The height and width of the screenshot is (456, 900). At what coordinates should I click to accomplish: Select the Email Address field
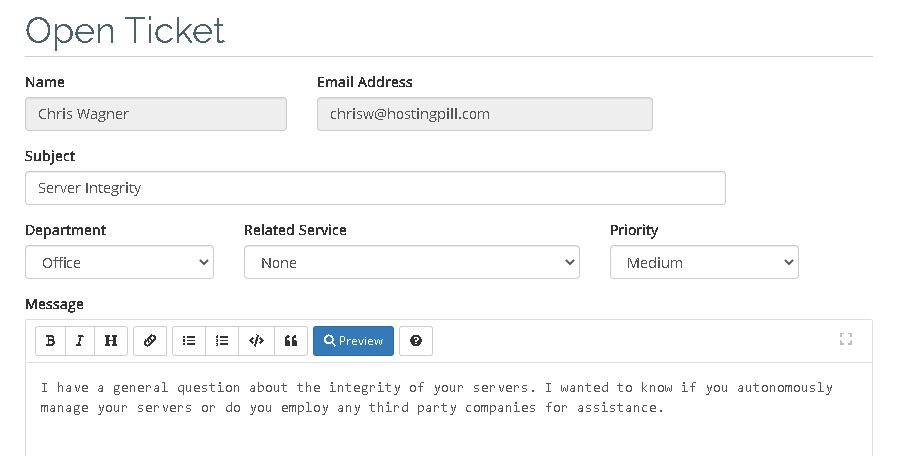pyautogui.click(x=485, y=114)
